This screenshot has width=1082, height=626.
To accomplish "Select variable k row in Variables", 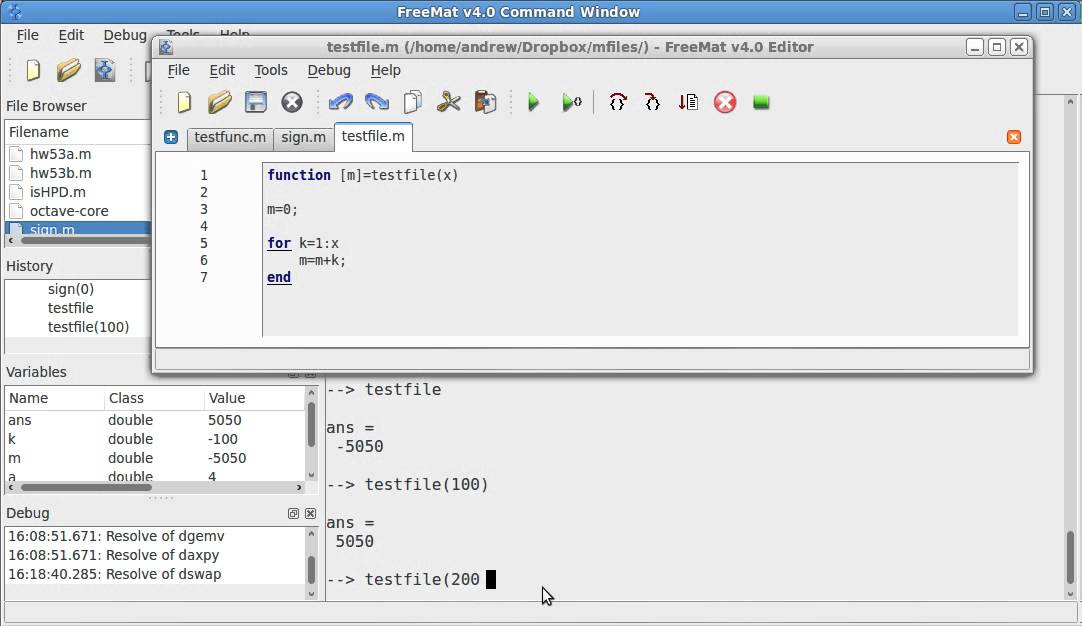I will coord(155,439).
